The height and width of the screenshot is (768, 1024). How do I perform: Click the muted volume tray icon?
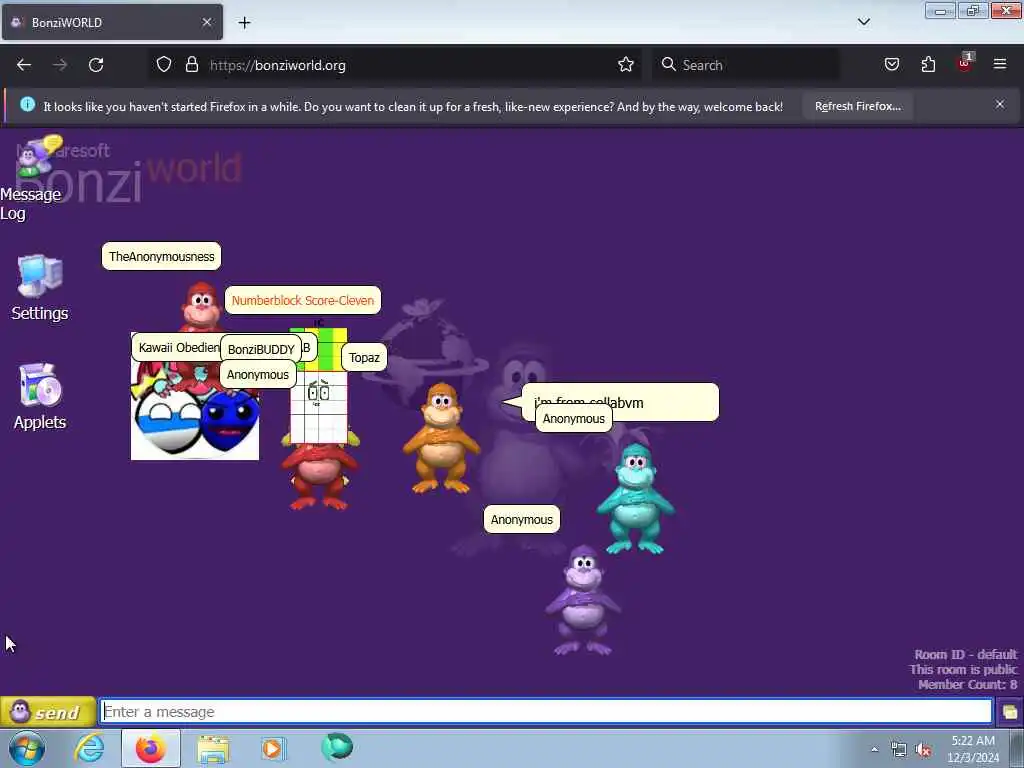click(923, 750)
